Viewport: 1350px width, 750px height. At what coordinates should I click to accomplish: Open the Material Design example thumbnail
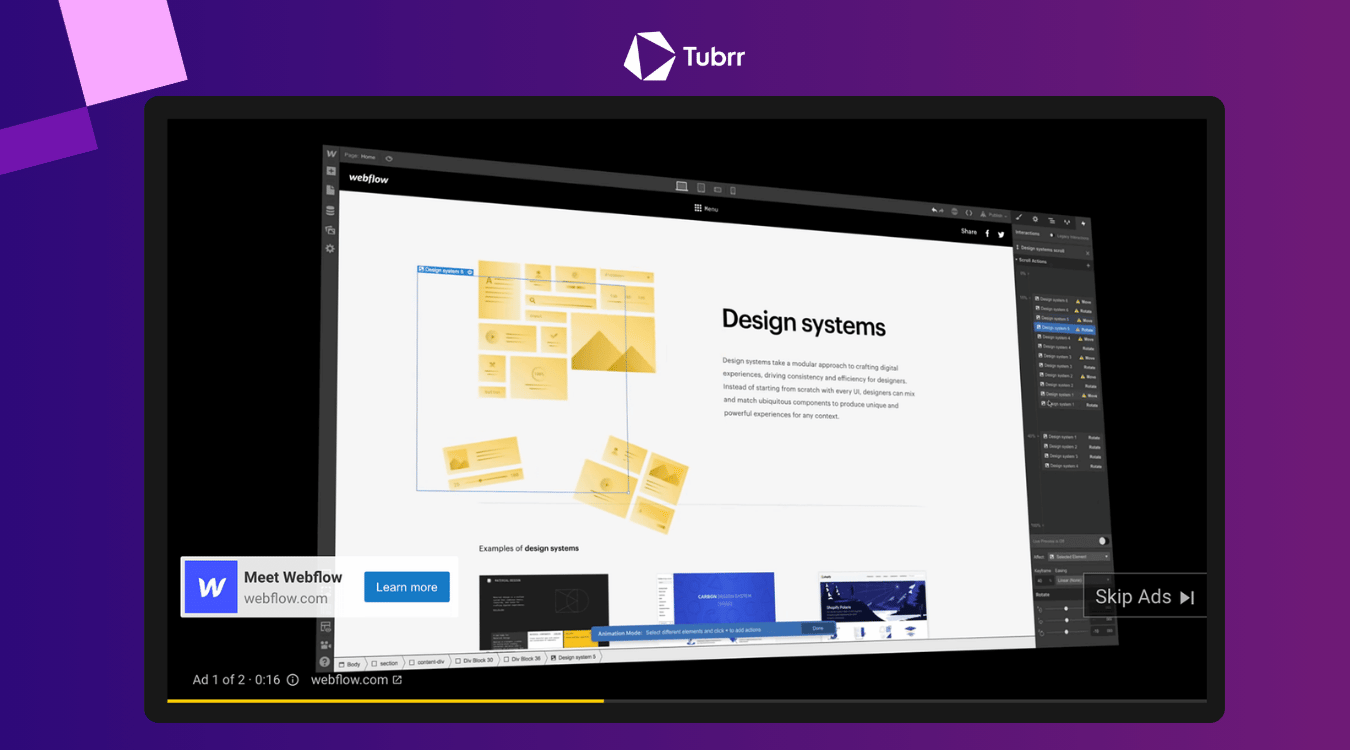tap(544, 611)
